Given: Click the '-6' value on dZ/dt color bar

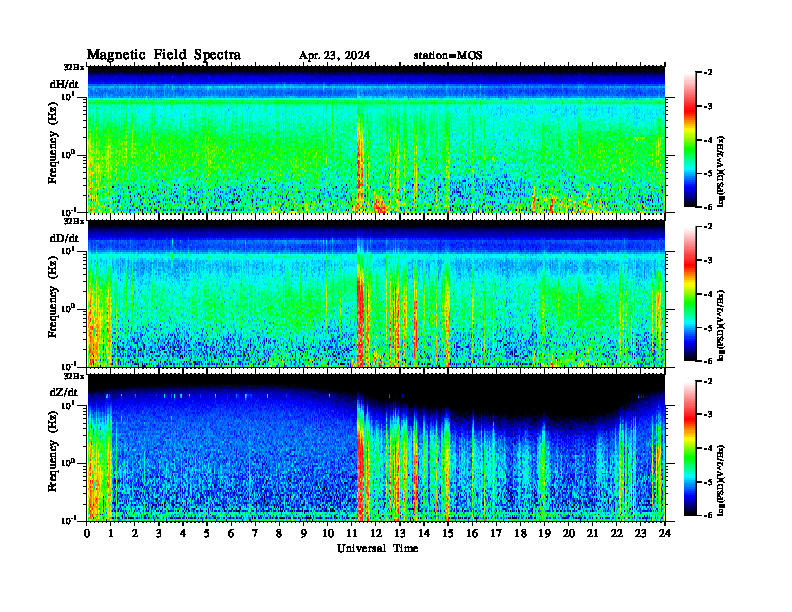Looking at the screenshot, I should tap(708, 515).
